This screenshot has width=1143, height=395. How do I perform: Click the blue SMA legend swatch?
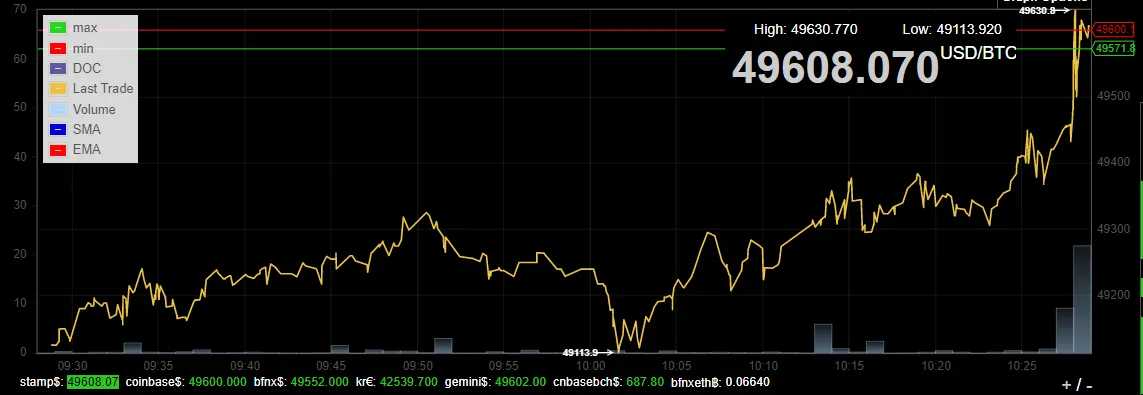(x=58, y=130)
